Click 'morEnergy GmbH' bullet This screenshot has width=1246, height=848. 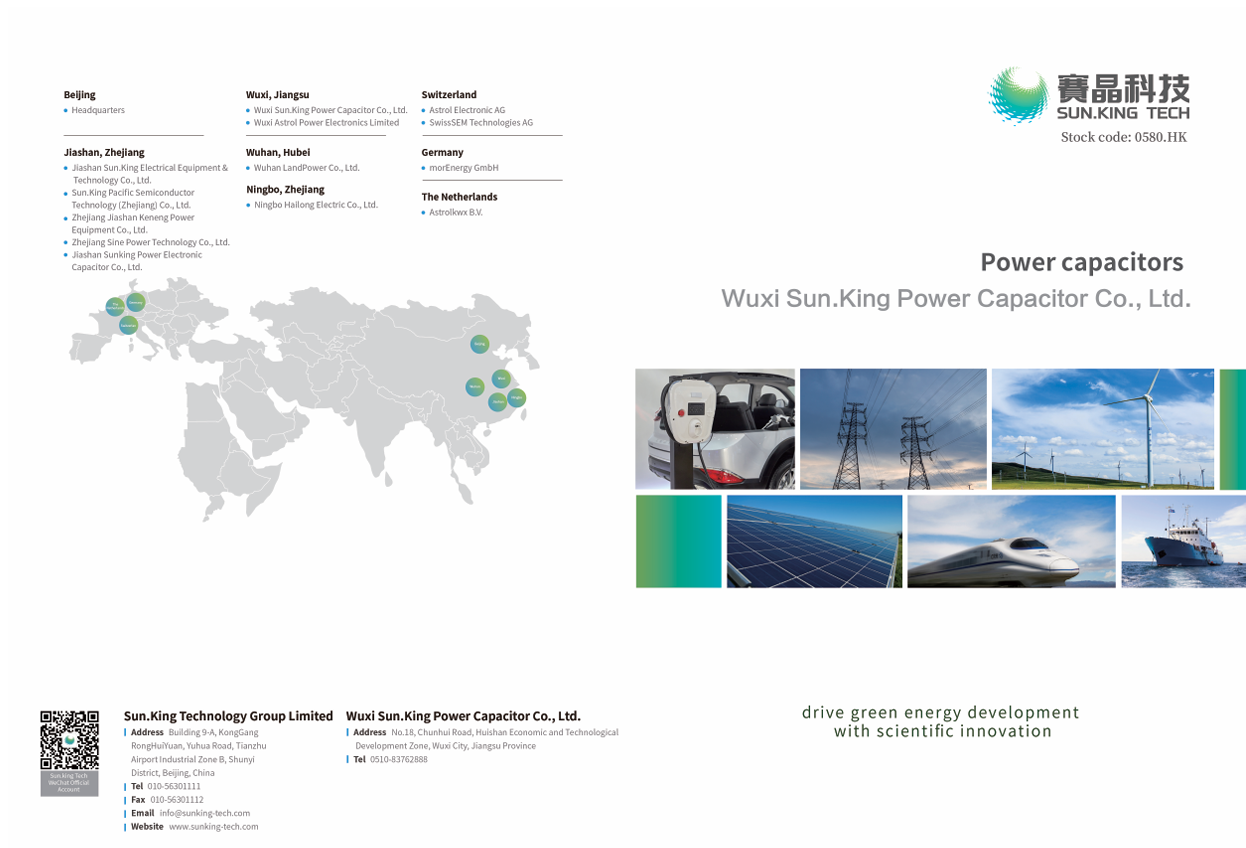click(x=464, y=168)
